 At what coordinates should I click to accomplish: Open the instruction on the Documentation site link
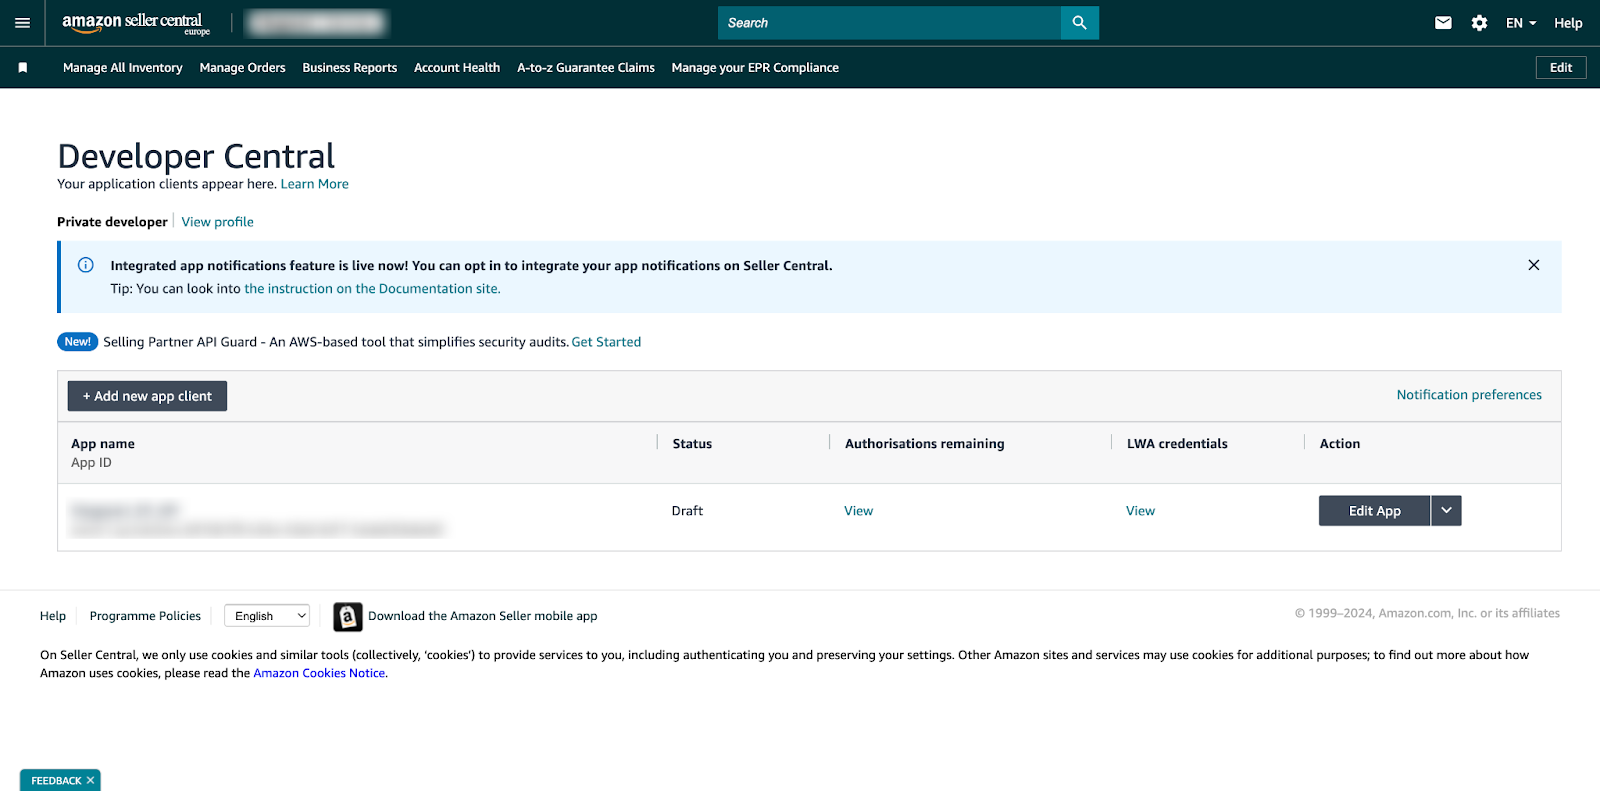click(x=372, y=289)
